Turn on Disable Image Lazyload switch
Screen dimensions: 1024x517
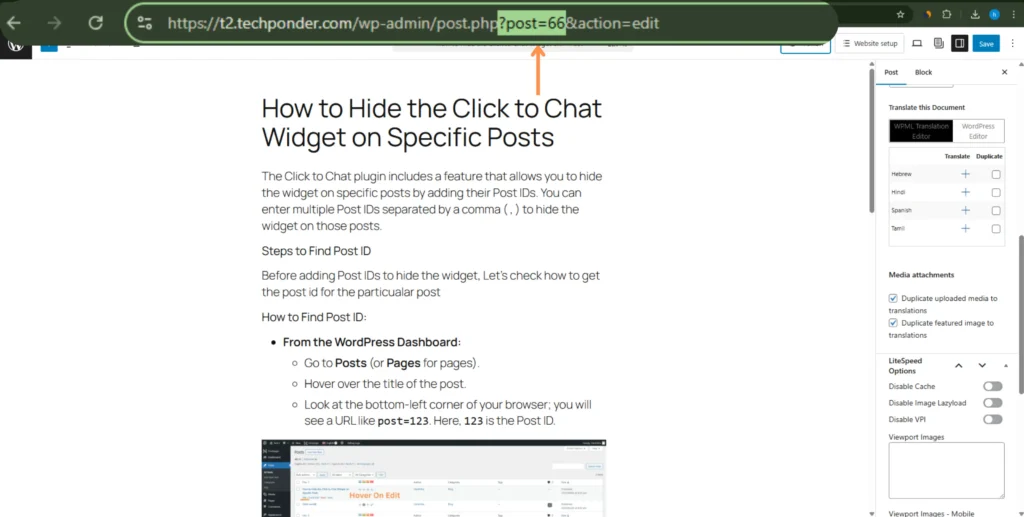[x=992, y=403]
